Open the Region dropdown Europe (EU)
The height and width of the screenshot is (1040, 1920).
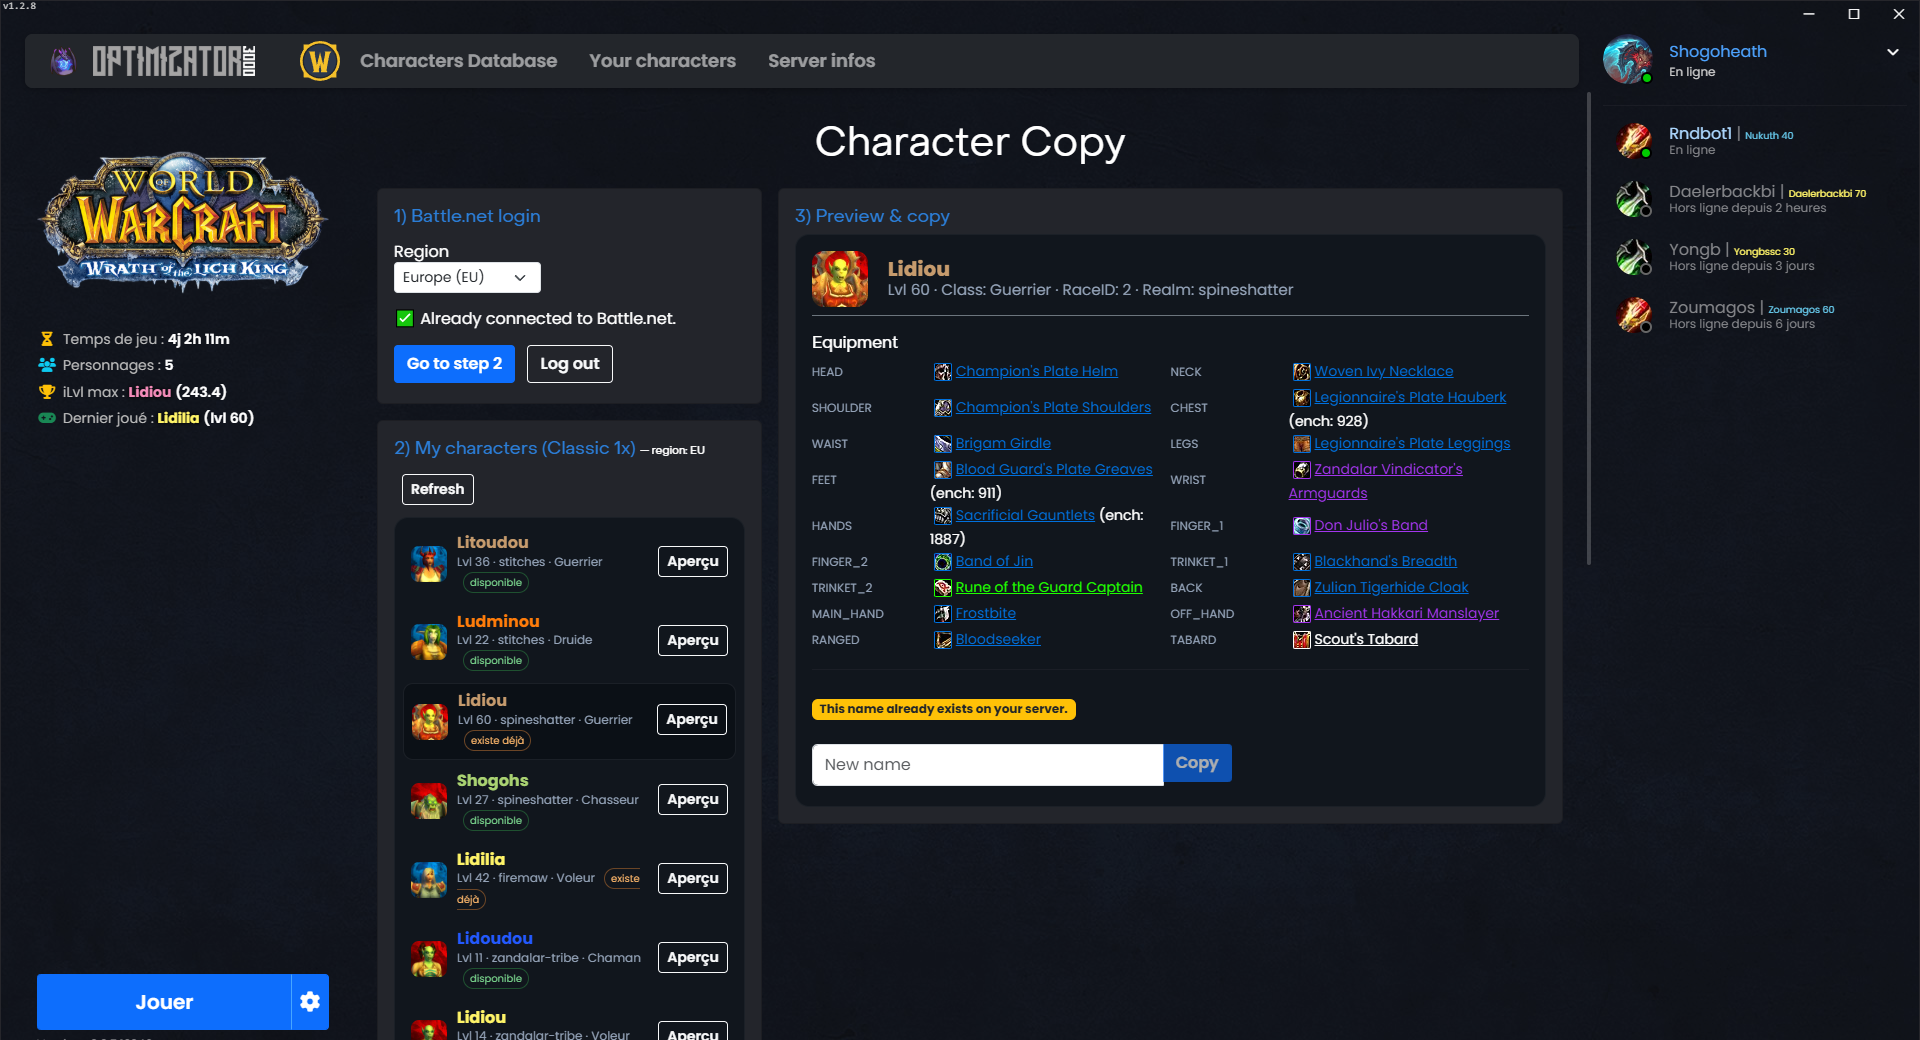(x=467, y=277)
